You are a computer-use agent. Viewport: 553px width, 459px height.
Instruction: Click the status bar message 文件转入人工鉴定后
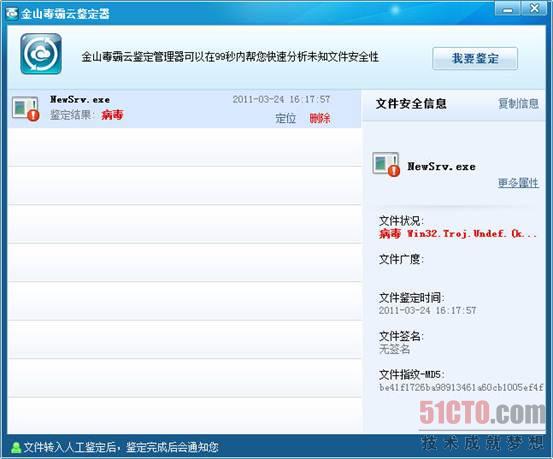pos(121,447)
